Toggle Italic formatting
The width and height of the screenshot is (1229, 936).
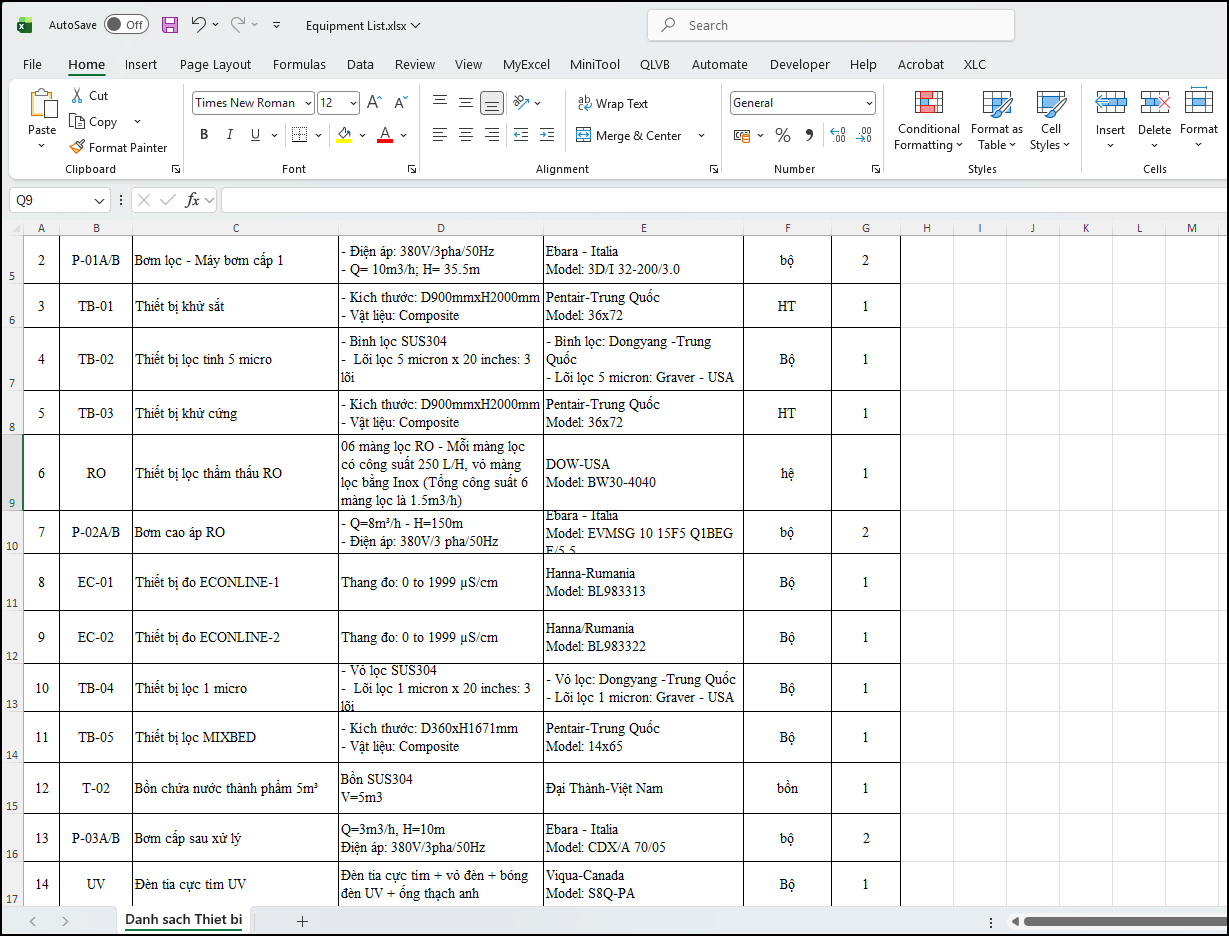(230, 135)
